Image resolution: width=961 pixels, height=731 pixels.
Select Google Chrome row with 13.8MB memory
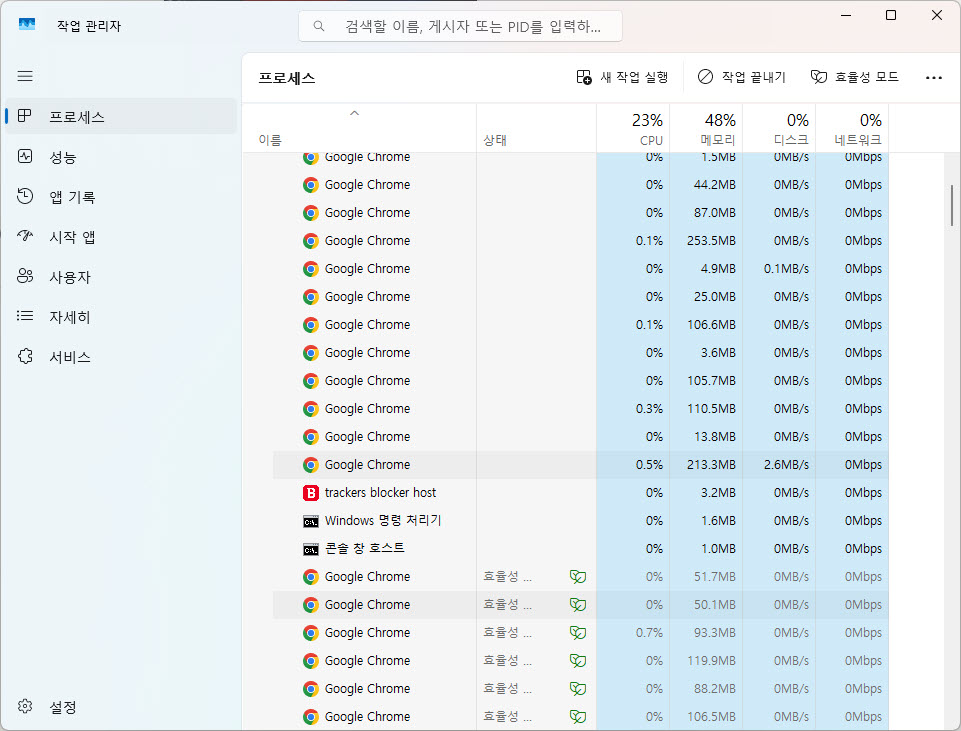(580, 437)
